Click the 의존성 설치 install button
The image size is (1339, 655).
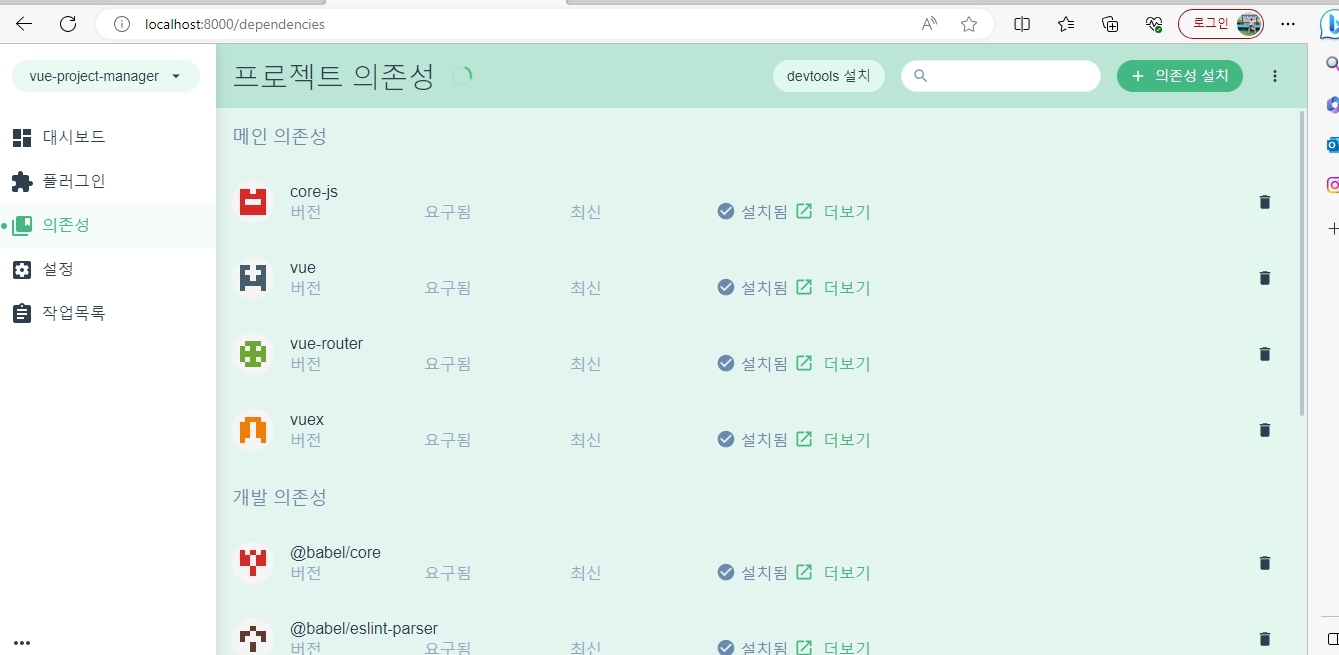(x=1180, y=76)
